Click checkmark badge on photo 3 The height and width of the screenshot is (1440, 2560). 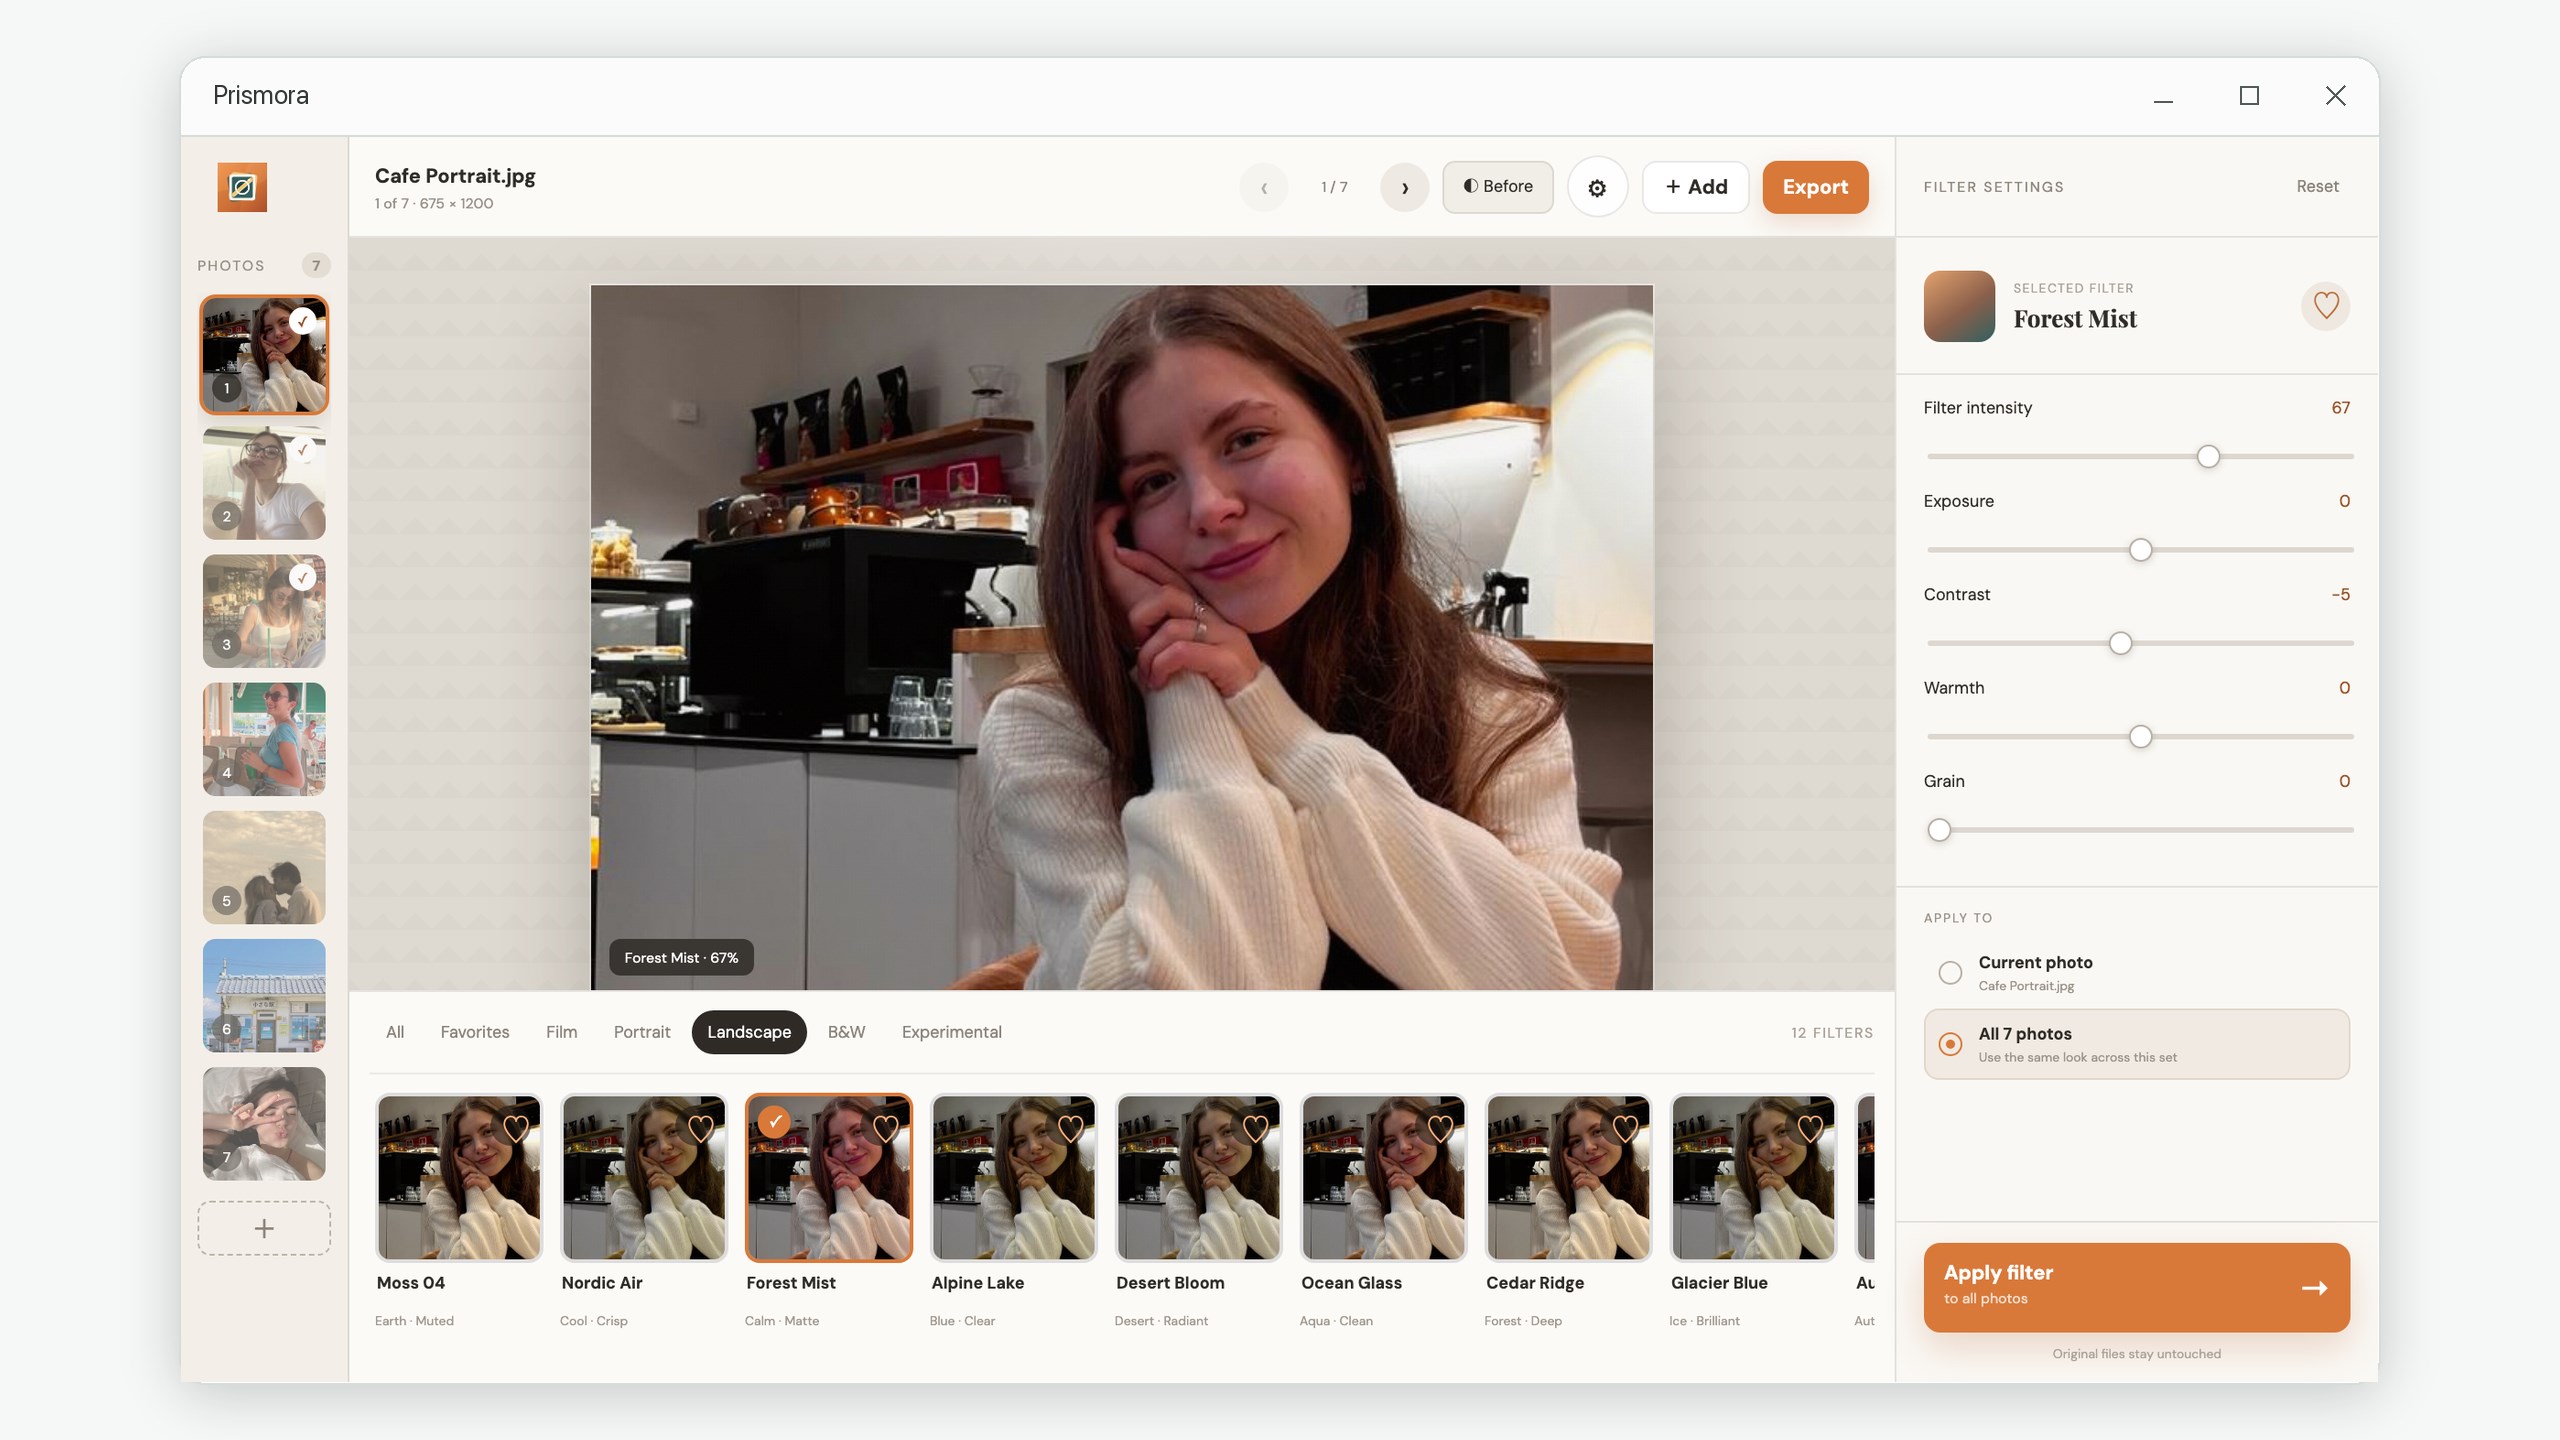[x=302, y=577]
